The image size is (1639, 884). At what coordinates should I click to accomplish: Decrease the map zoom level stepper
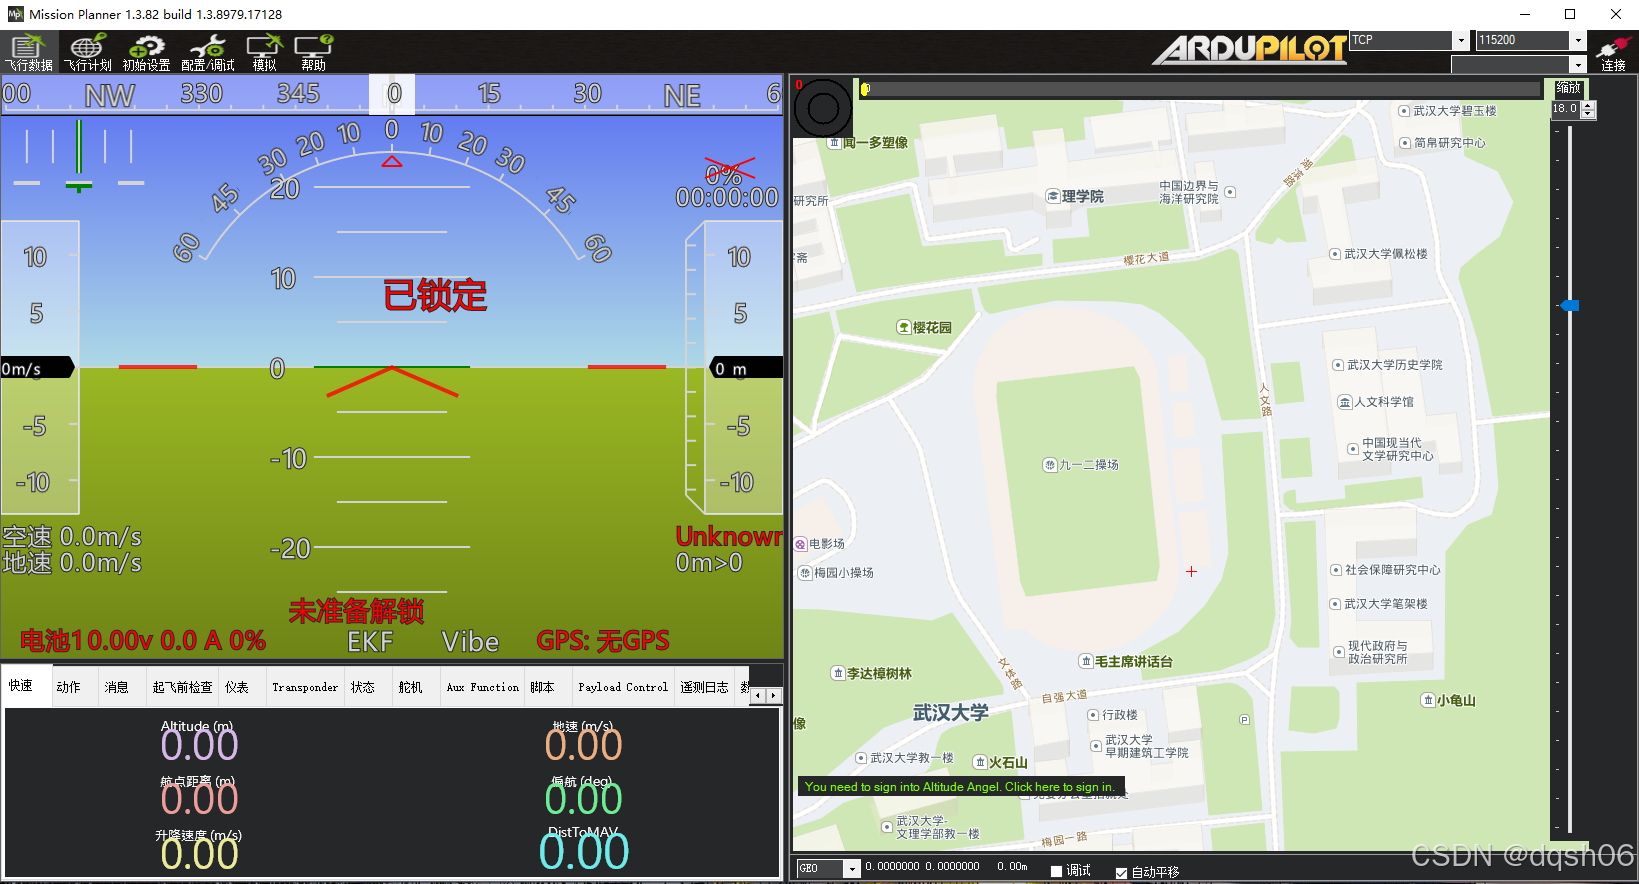(1588, 114)
